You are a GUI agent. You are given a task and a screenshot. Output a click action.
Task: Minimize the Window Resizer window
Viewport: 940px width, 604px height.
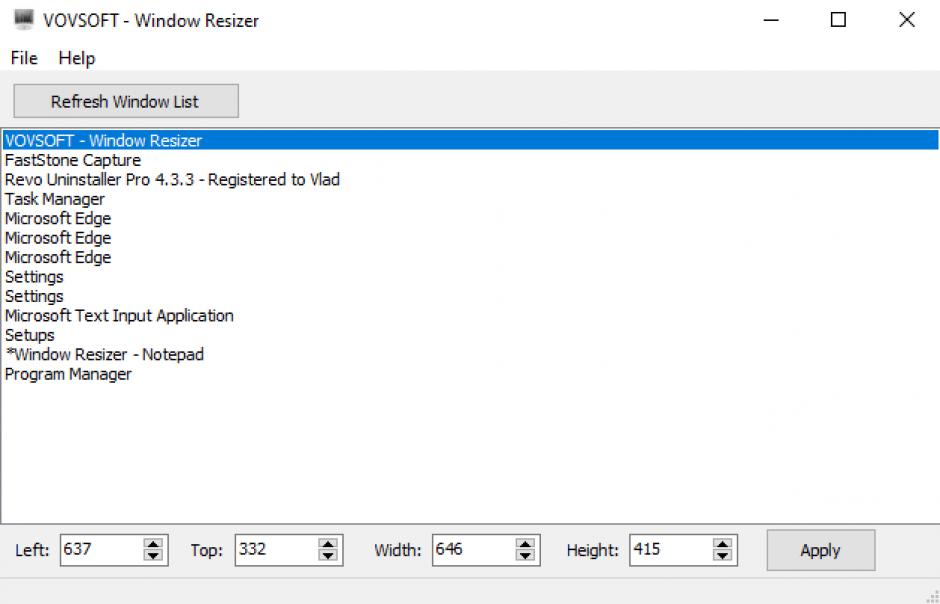(x=771, y=20)
